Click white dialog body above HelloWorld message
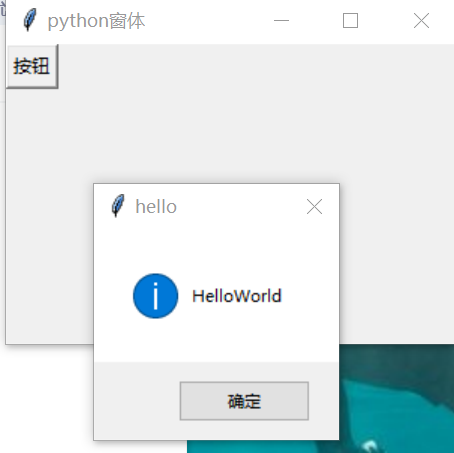The image size is (454, 453). [217, 250]
